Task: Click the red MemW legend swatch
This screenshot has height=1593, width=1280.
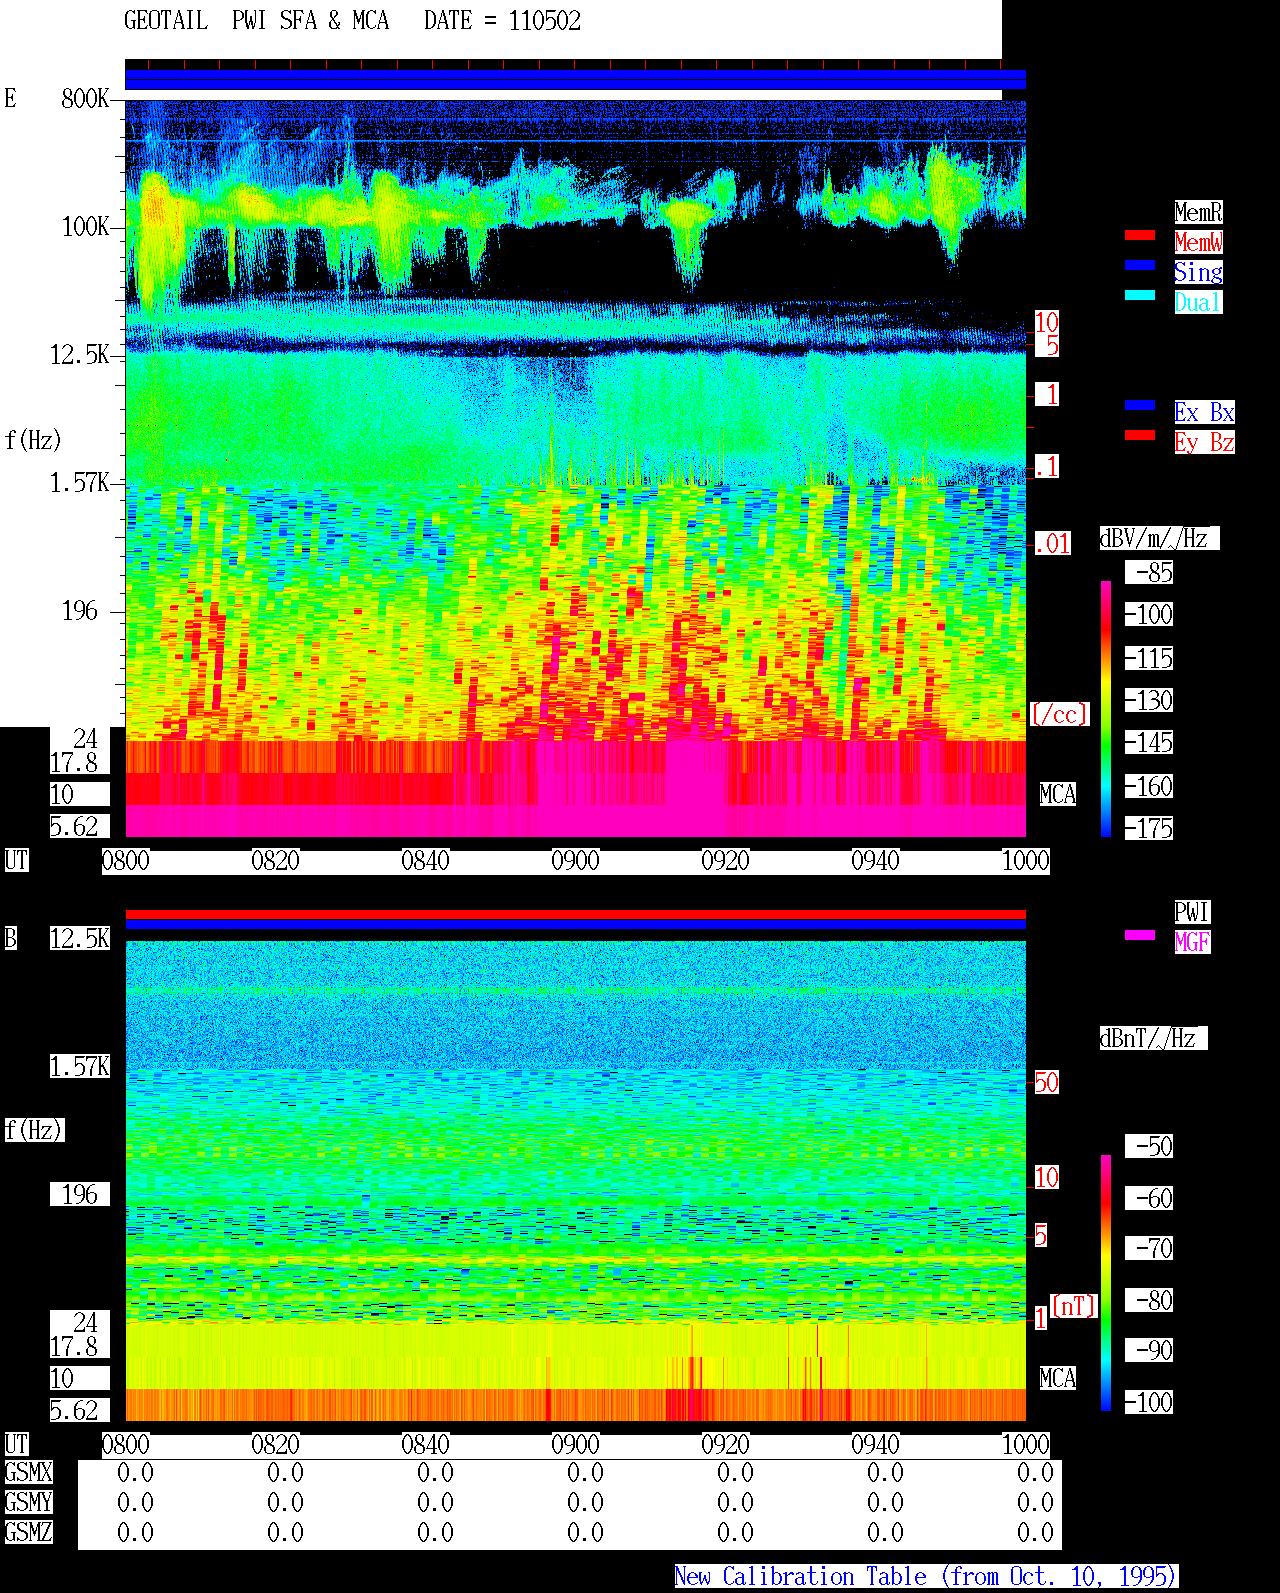Action: (x=1140, y=235)
